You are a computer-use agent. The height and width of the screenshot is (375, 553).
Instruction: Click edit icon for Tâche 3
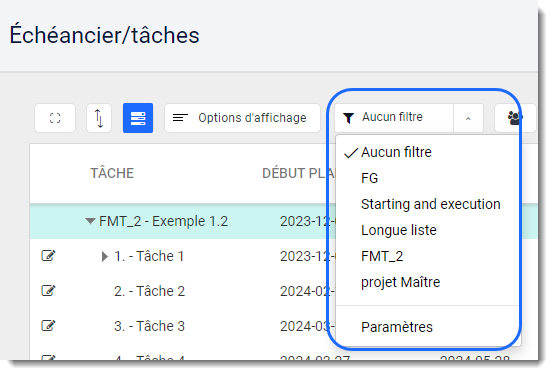click(x=48, y=326)
